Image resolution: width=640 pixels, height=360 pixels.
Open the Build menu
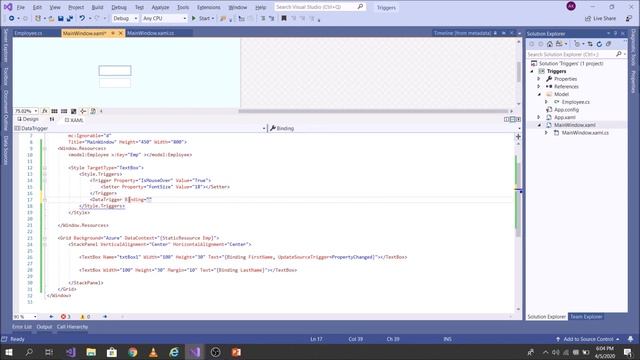(x=97, y=7)
